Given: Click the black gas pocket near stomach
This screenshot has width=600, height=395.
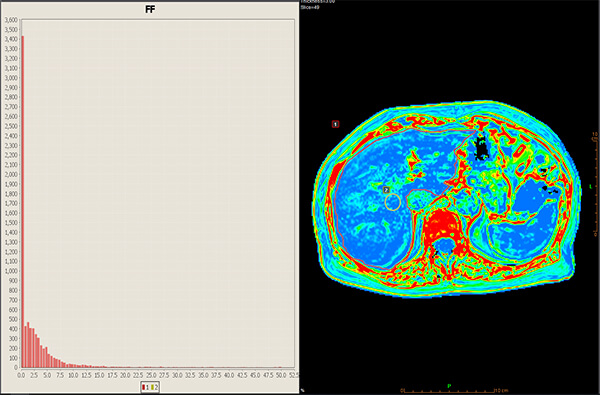Looking at the screenshot, I should pyautogui.click(x=481, y=146).
